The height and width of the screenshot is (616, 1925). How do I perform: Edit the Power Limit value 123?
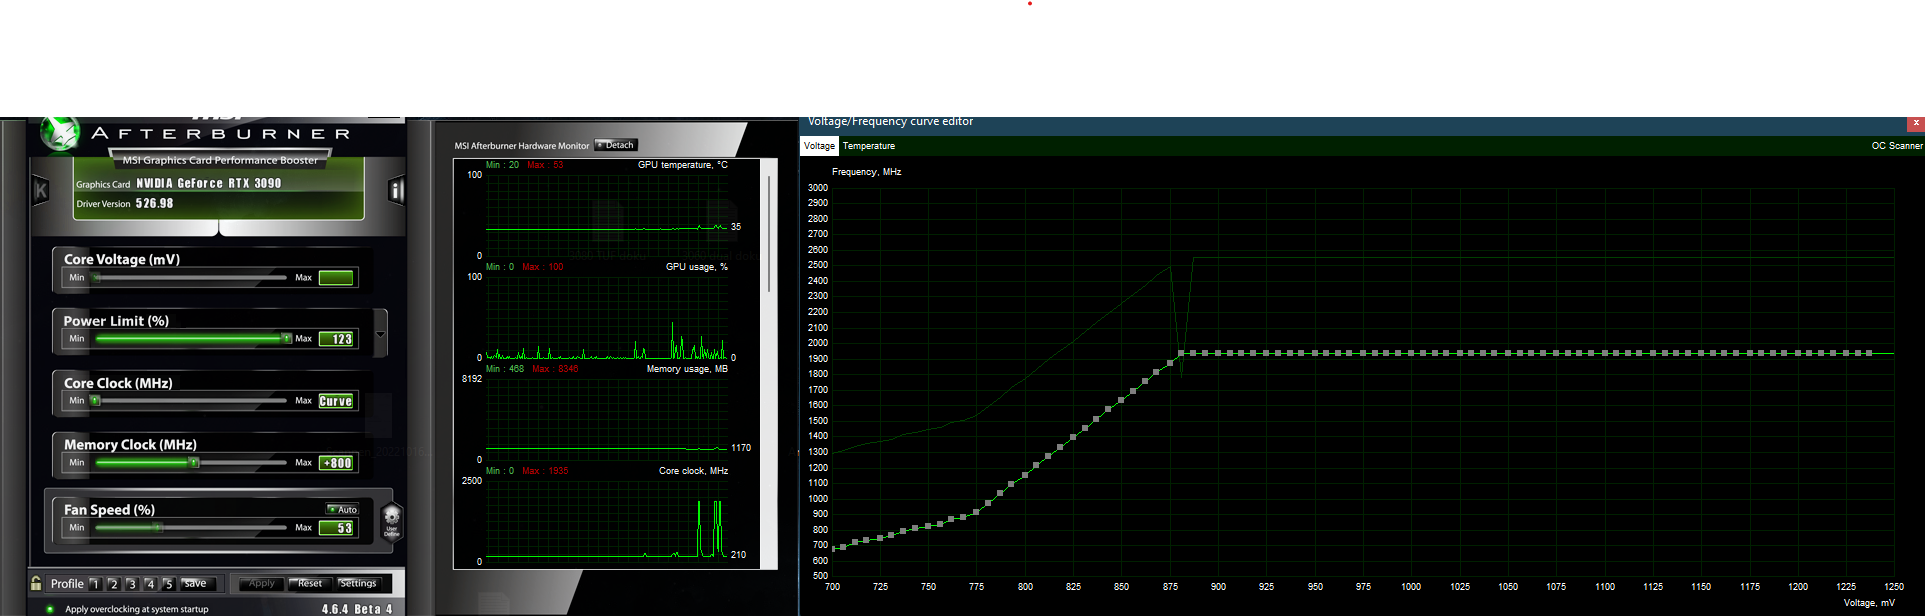[x=336, y=339]
